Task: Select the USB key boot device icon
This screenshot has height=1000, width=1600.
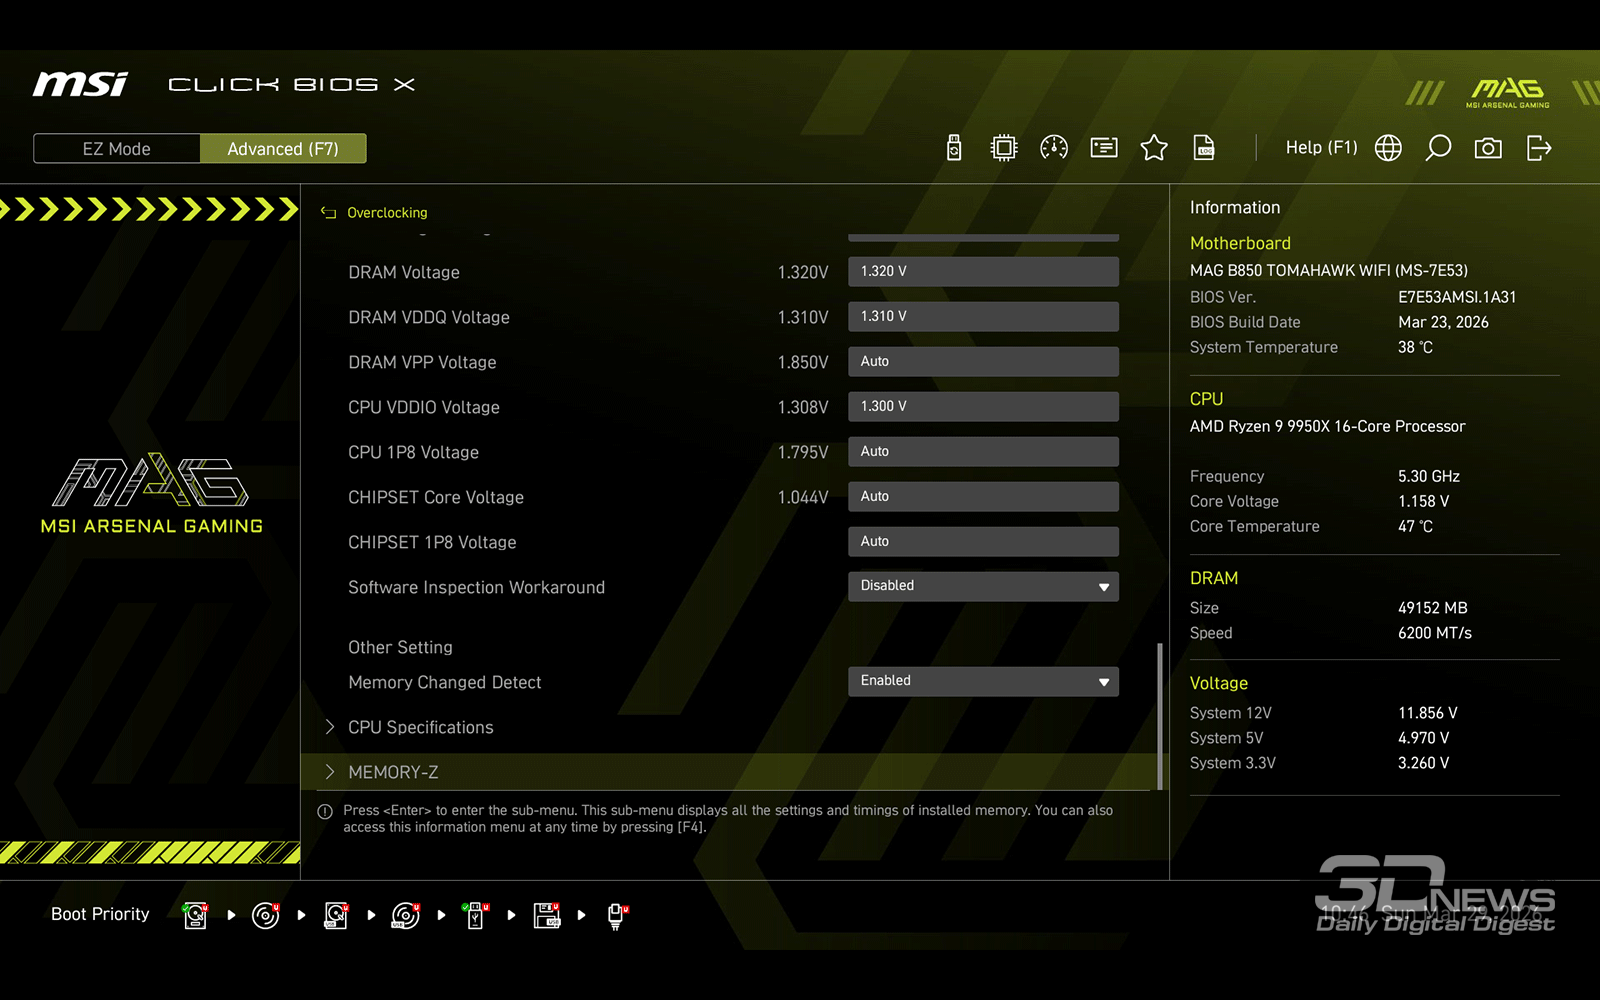Action: click(476, 915)
